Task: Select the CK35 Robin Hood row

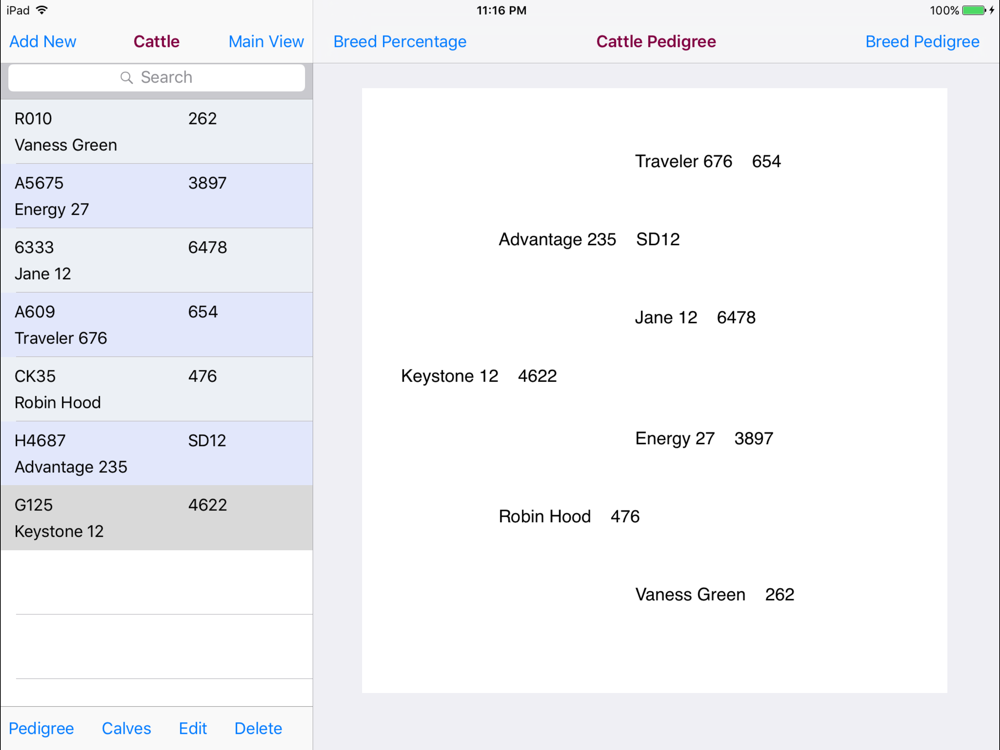Action: click(x=156, y=389)
